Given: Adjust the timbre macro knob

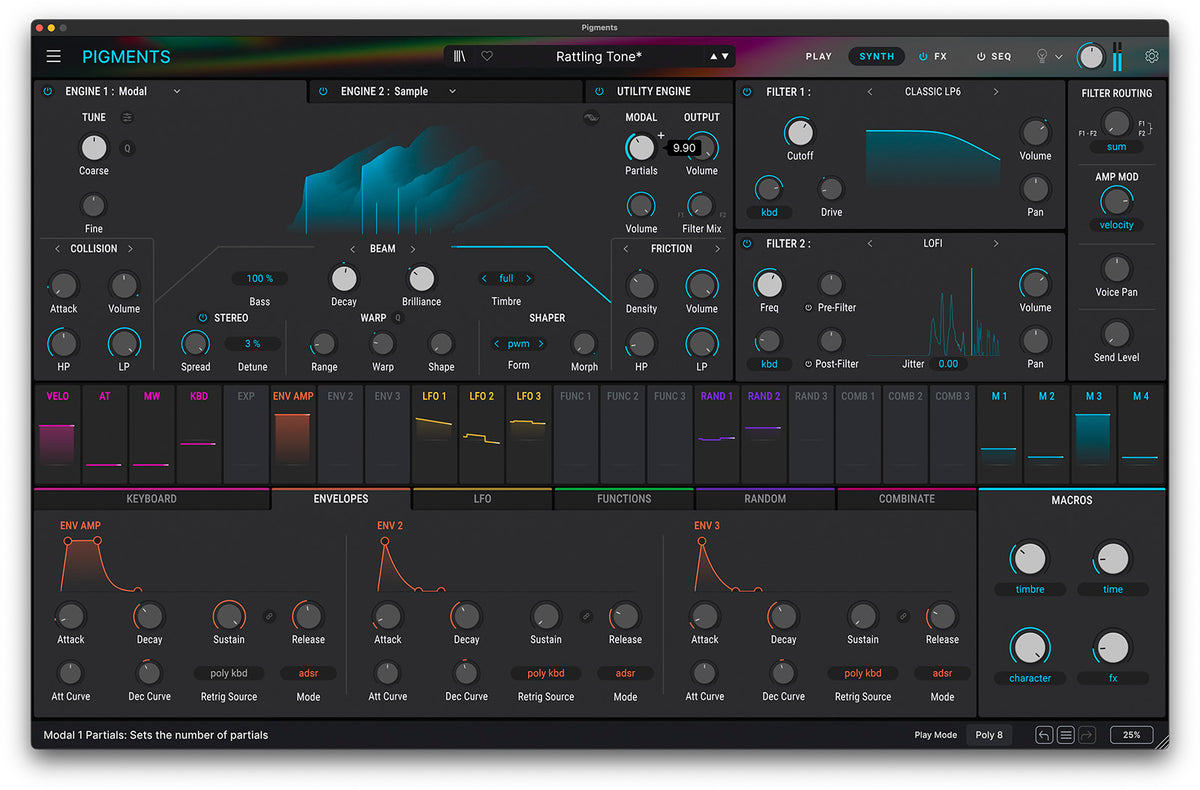Looking at the screenshot, I should 1030,559.
